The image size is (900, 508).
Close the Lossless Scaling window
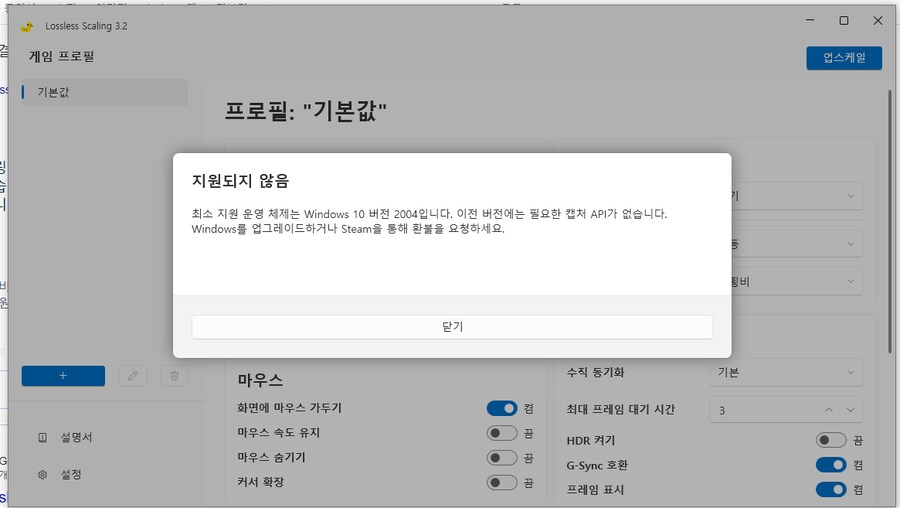878,20
